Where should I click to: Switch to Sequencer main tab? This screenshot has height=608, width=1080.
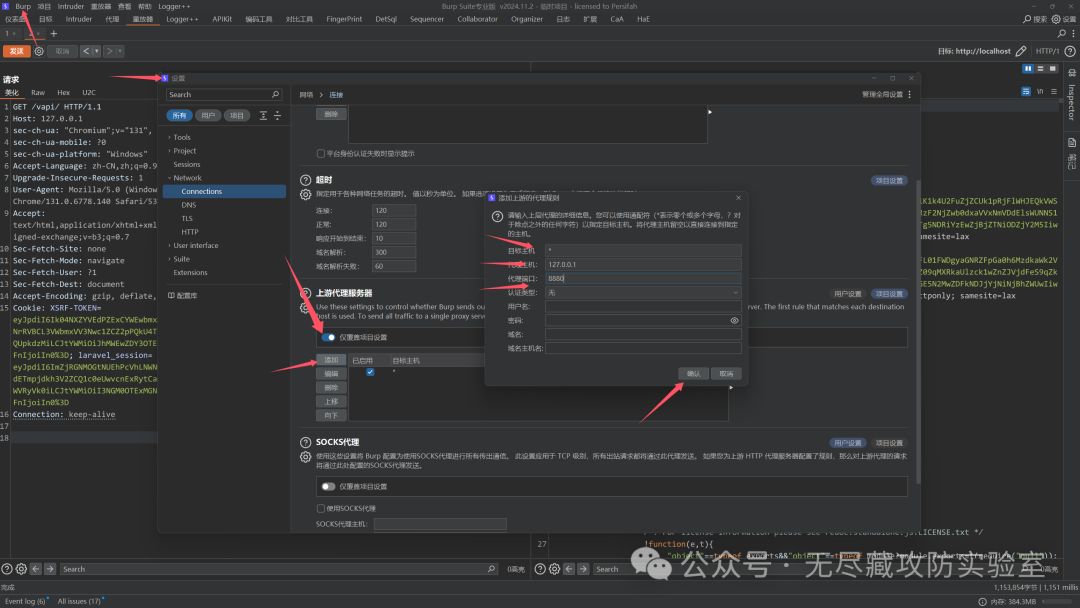tap(427, 19)
